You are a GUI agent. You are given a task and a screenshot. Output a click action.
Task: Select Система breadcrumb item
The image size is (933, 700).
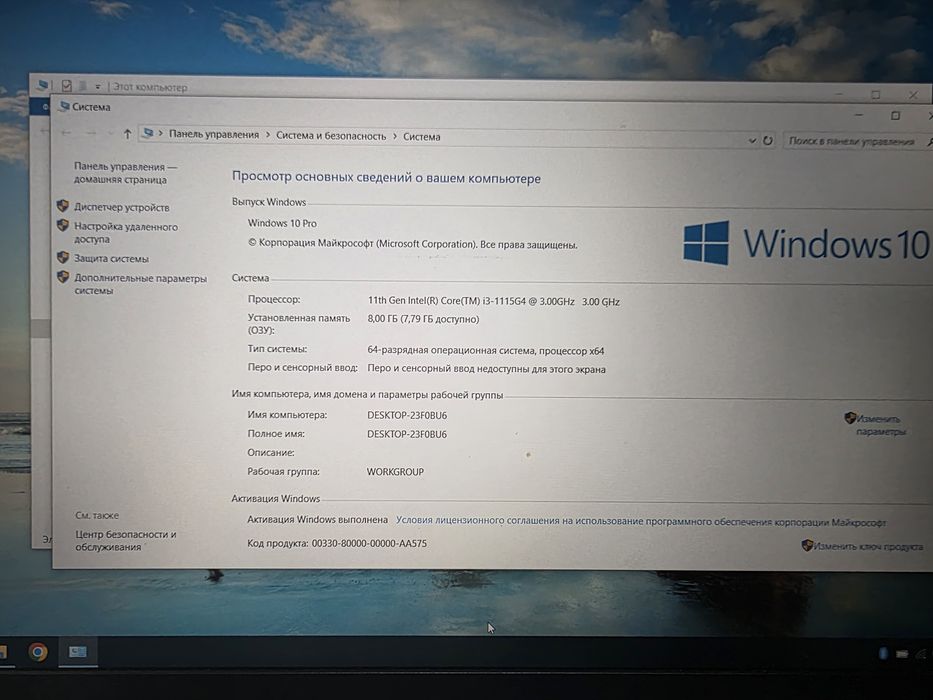coord(421,137)
